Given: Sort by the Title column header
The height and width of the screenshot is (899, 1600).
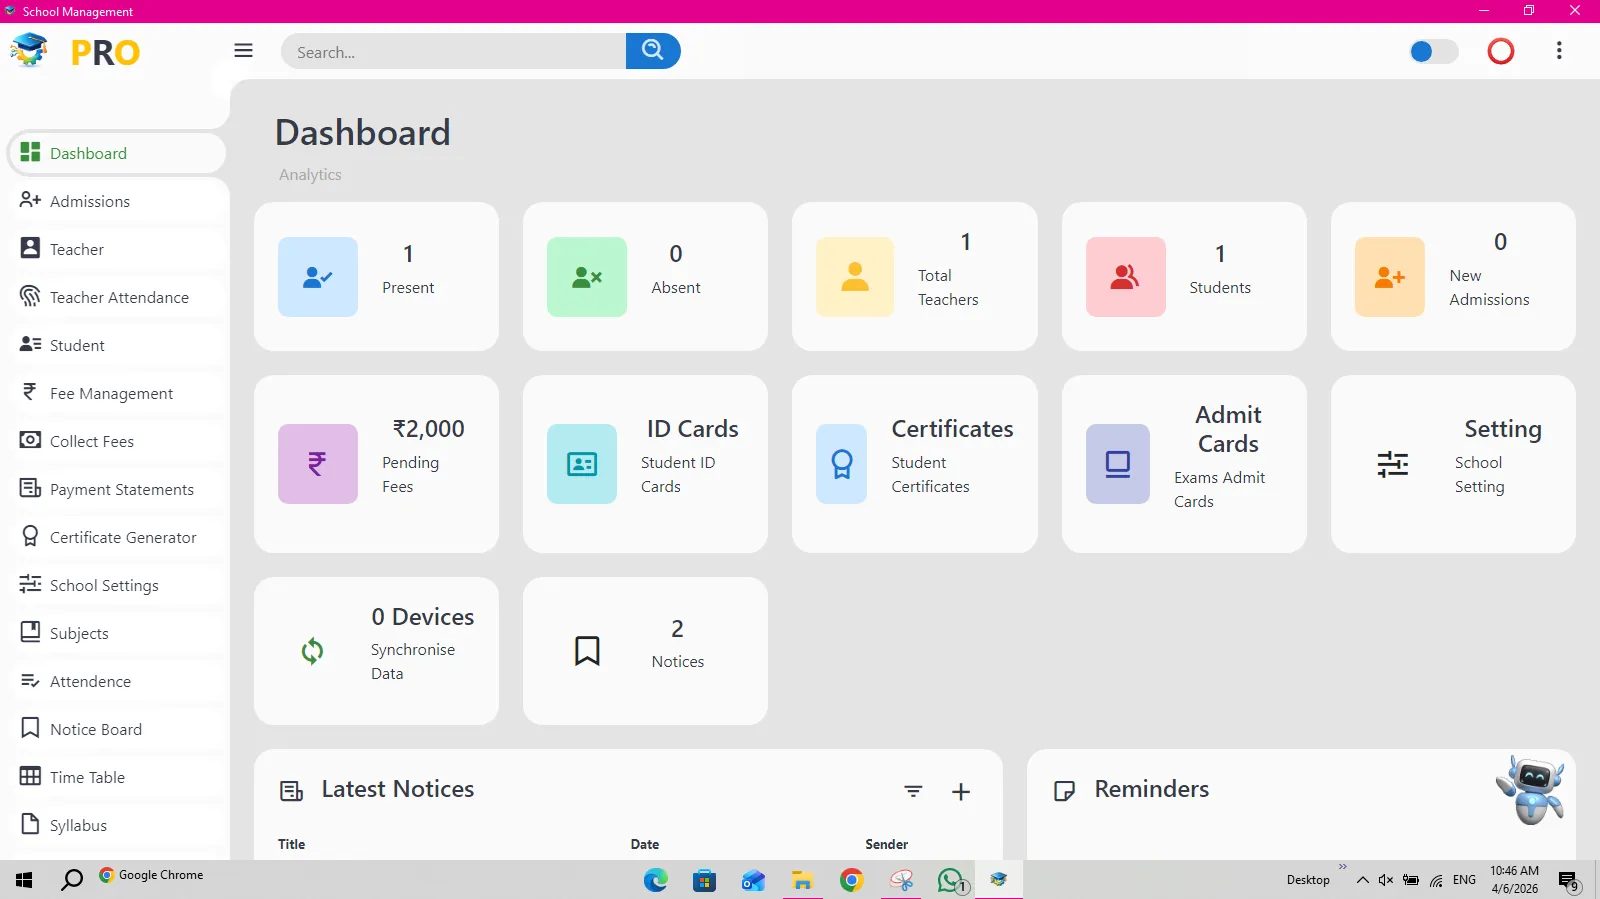Looking at the screenshot, I should click(292, 844).
